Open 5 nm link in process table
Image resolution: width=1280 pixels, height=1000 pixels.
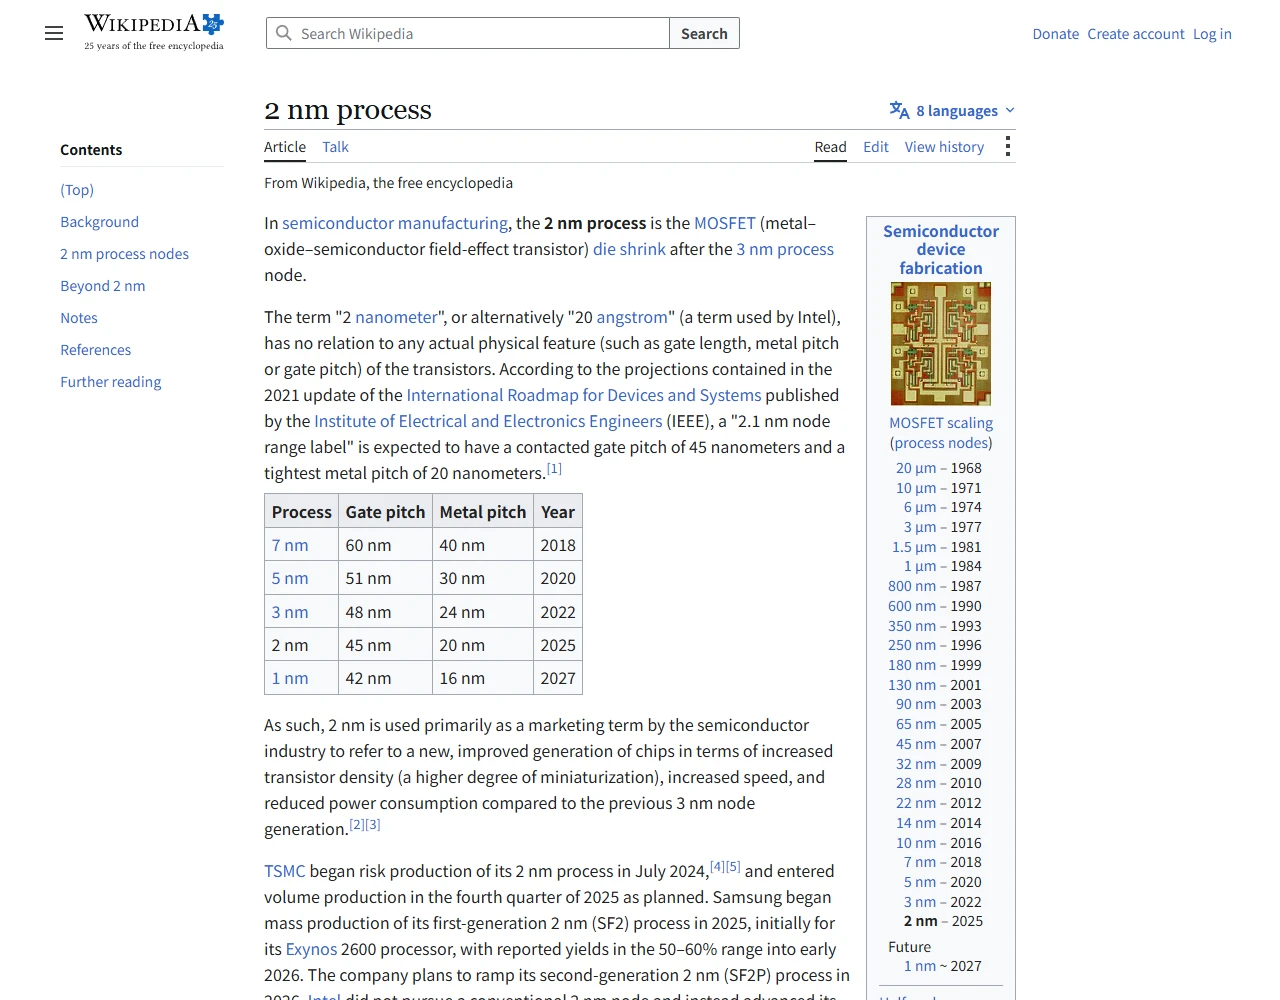[290, 578]
